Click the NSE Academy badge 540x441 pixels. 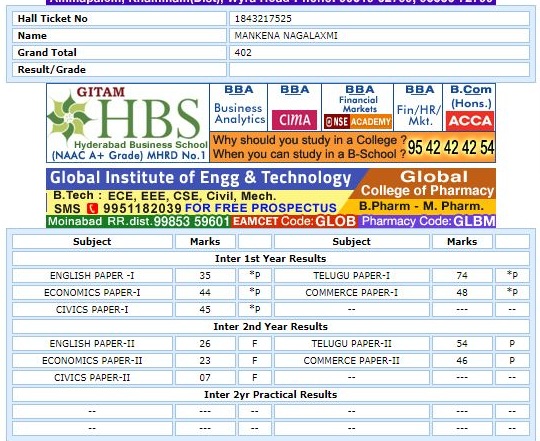click(358, 122)
